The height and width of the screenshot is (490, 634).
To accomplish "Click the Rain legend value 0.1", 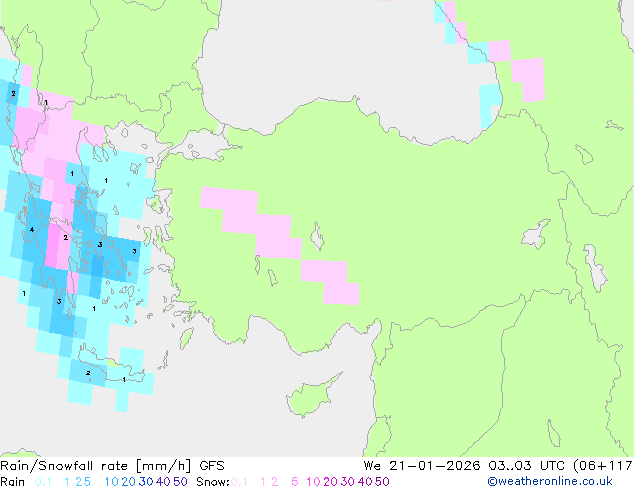I will [x=43, y=482].
